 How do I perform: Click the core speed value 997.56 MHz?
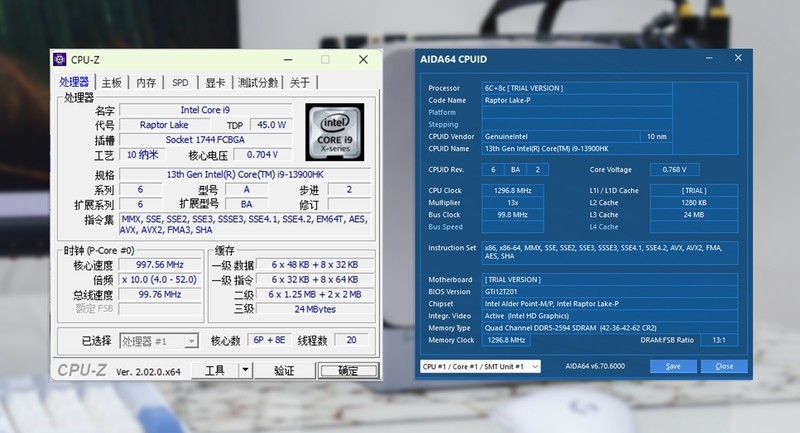coord(160,265)
